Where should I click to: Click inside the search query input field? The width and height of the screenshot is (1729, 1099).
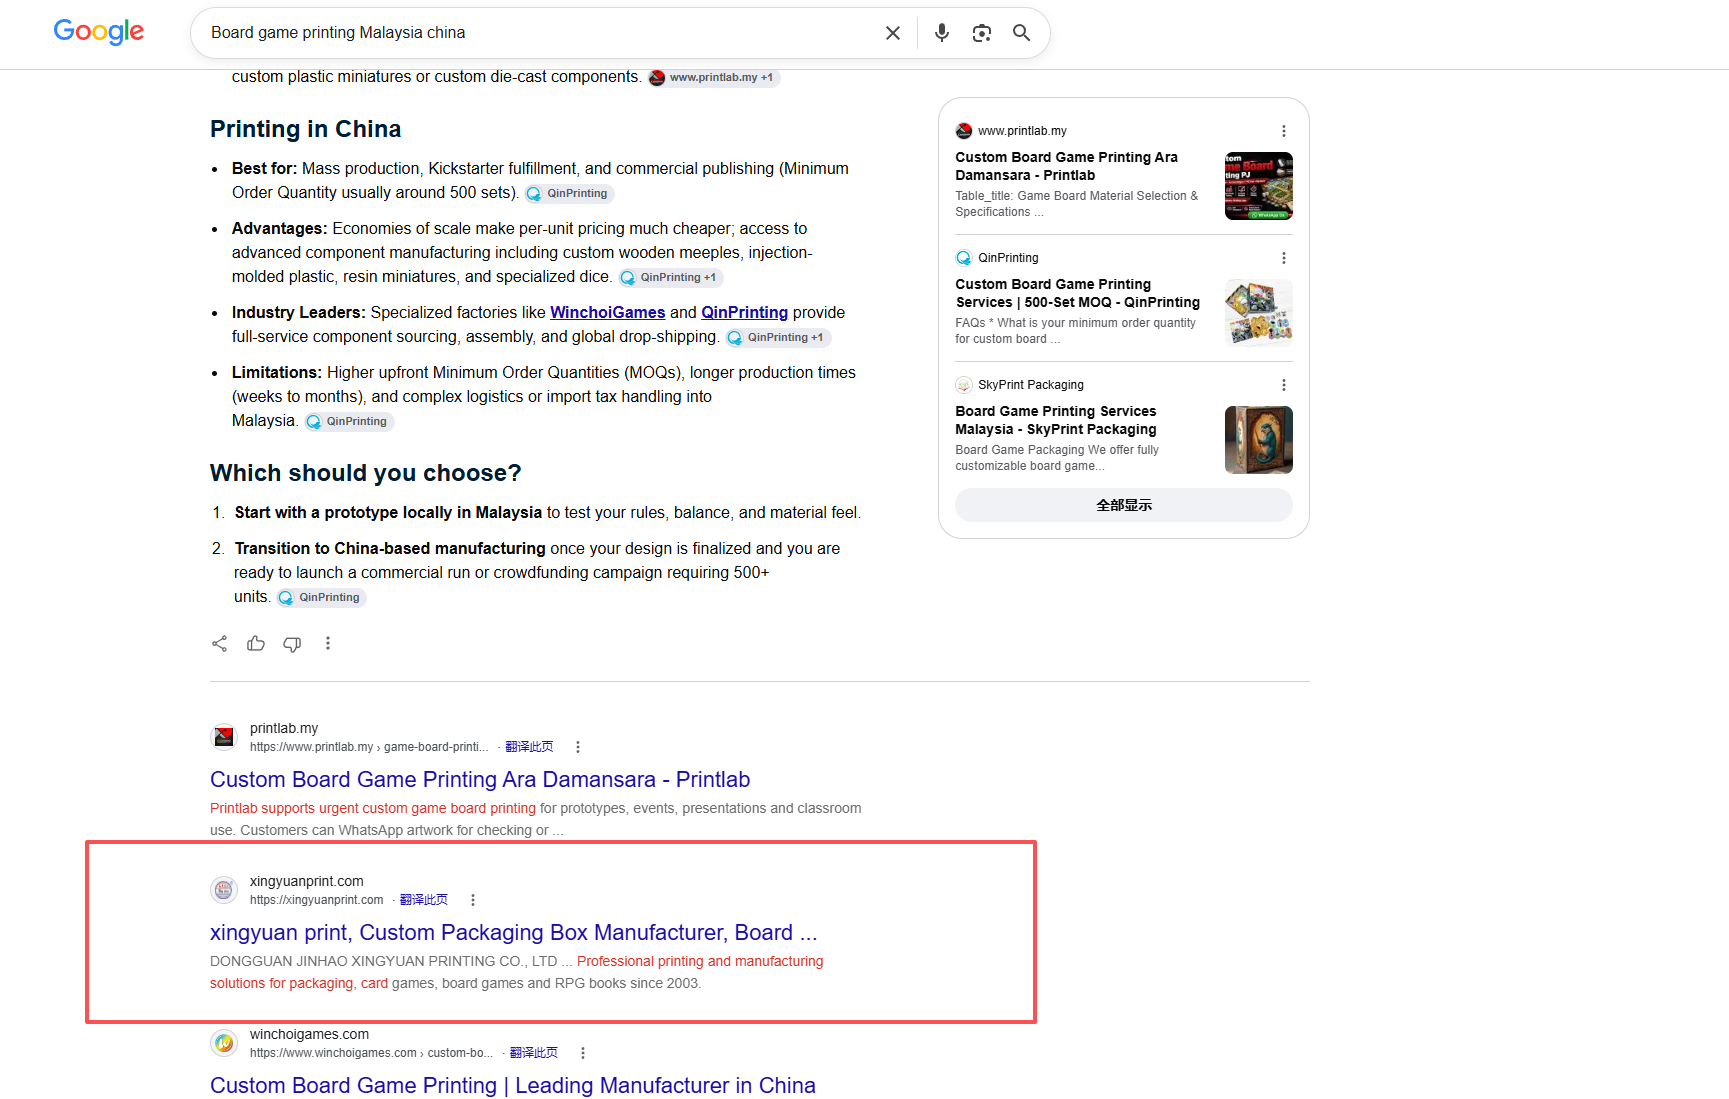coord(540,33)
